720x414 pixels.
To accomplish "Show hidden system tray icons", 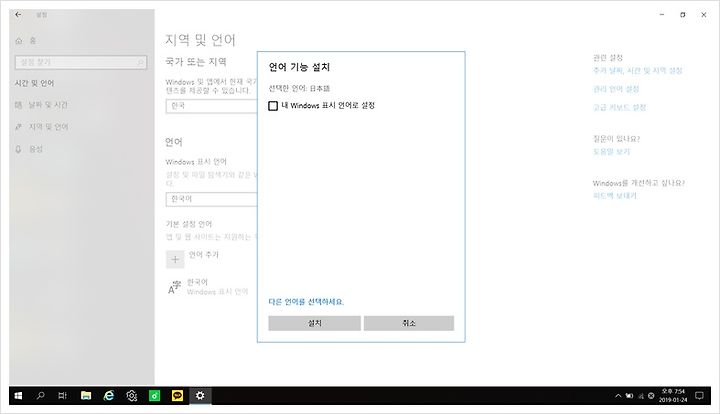I will point(618,396).
